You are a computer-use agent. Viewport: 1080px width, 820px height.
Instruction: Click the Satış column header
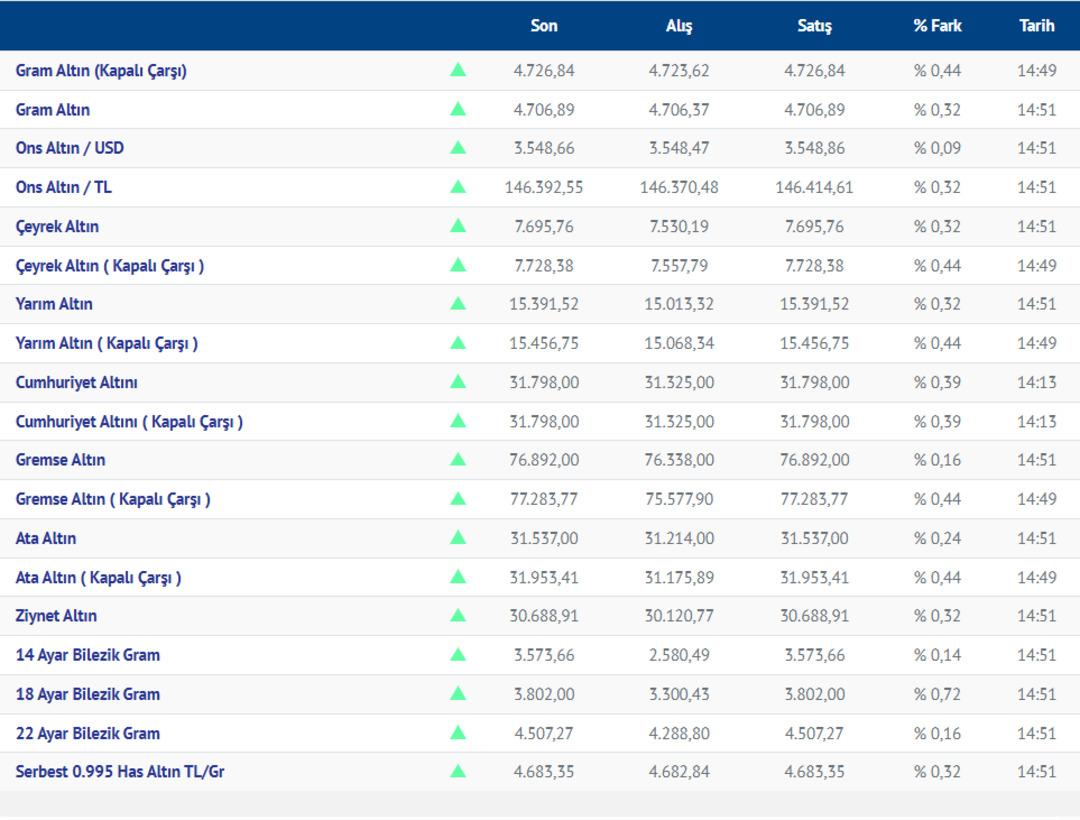pos(815,26)
